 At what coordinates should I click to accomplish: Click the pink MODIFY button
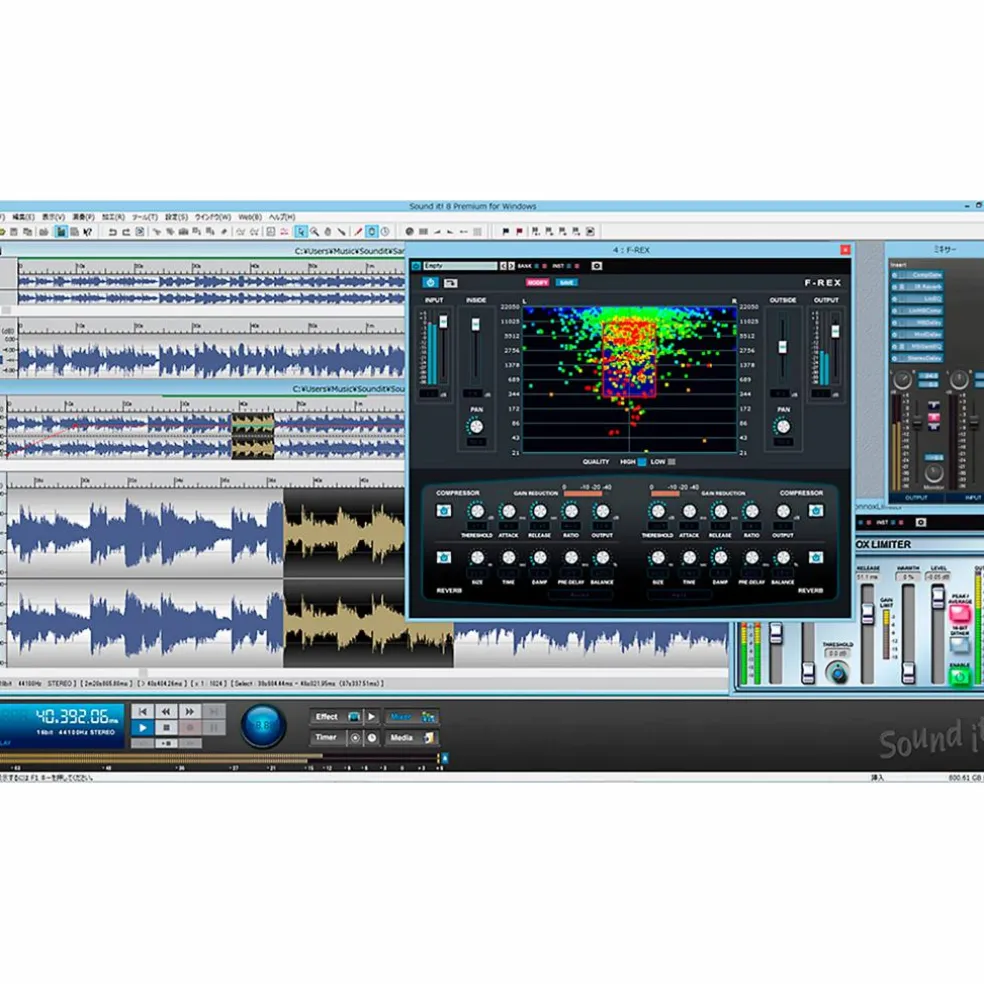click(x=538, y=283)
